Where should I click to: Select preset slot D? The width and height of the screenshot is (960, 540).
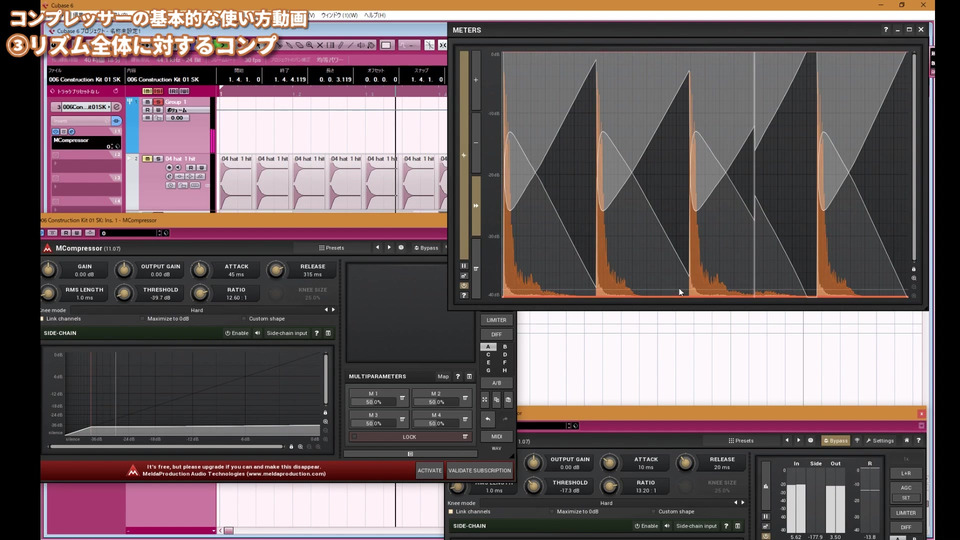point(505,354)
